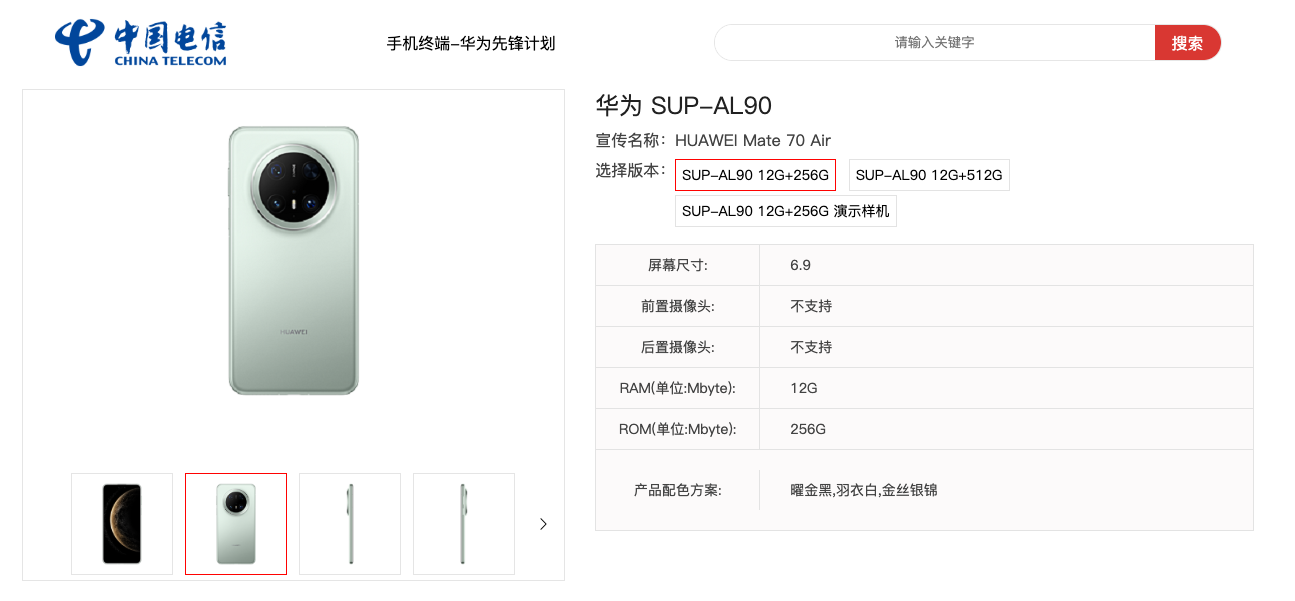The width and height of the screenshot is (1295, 601).
Task: Select the SUP-AL90 12G+512G version
Action: [928, 174]
